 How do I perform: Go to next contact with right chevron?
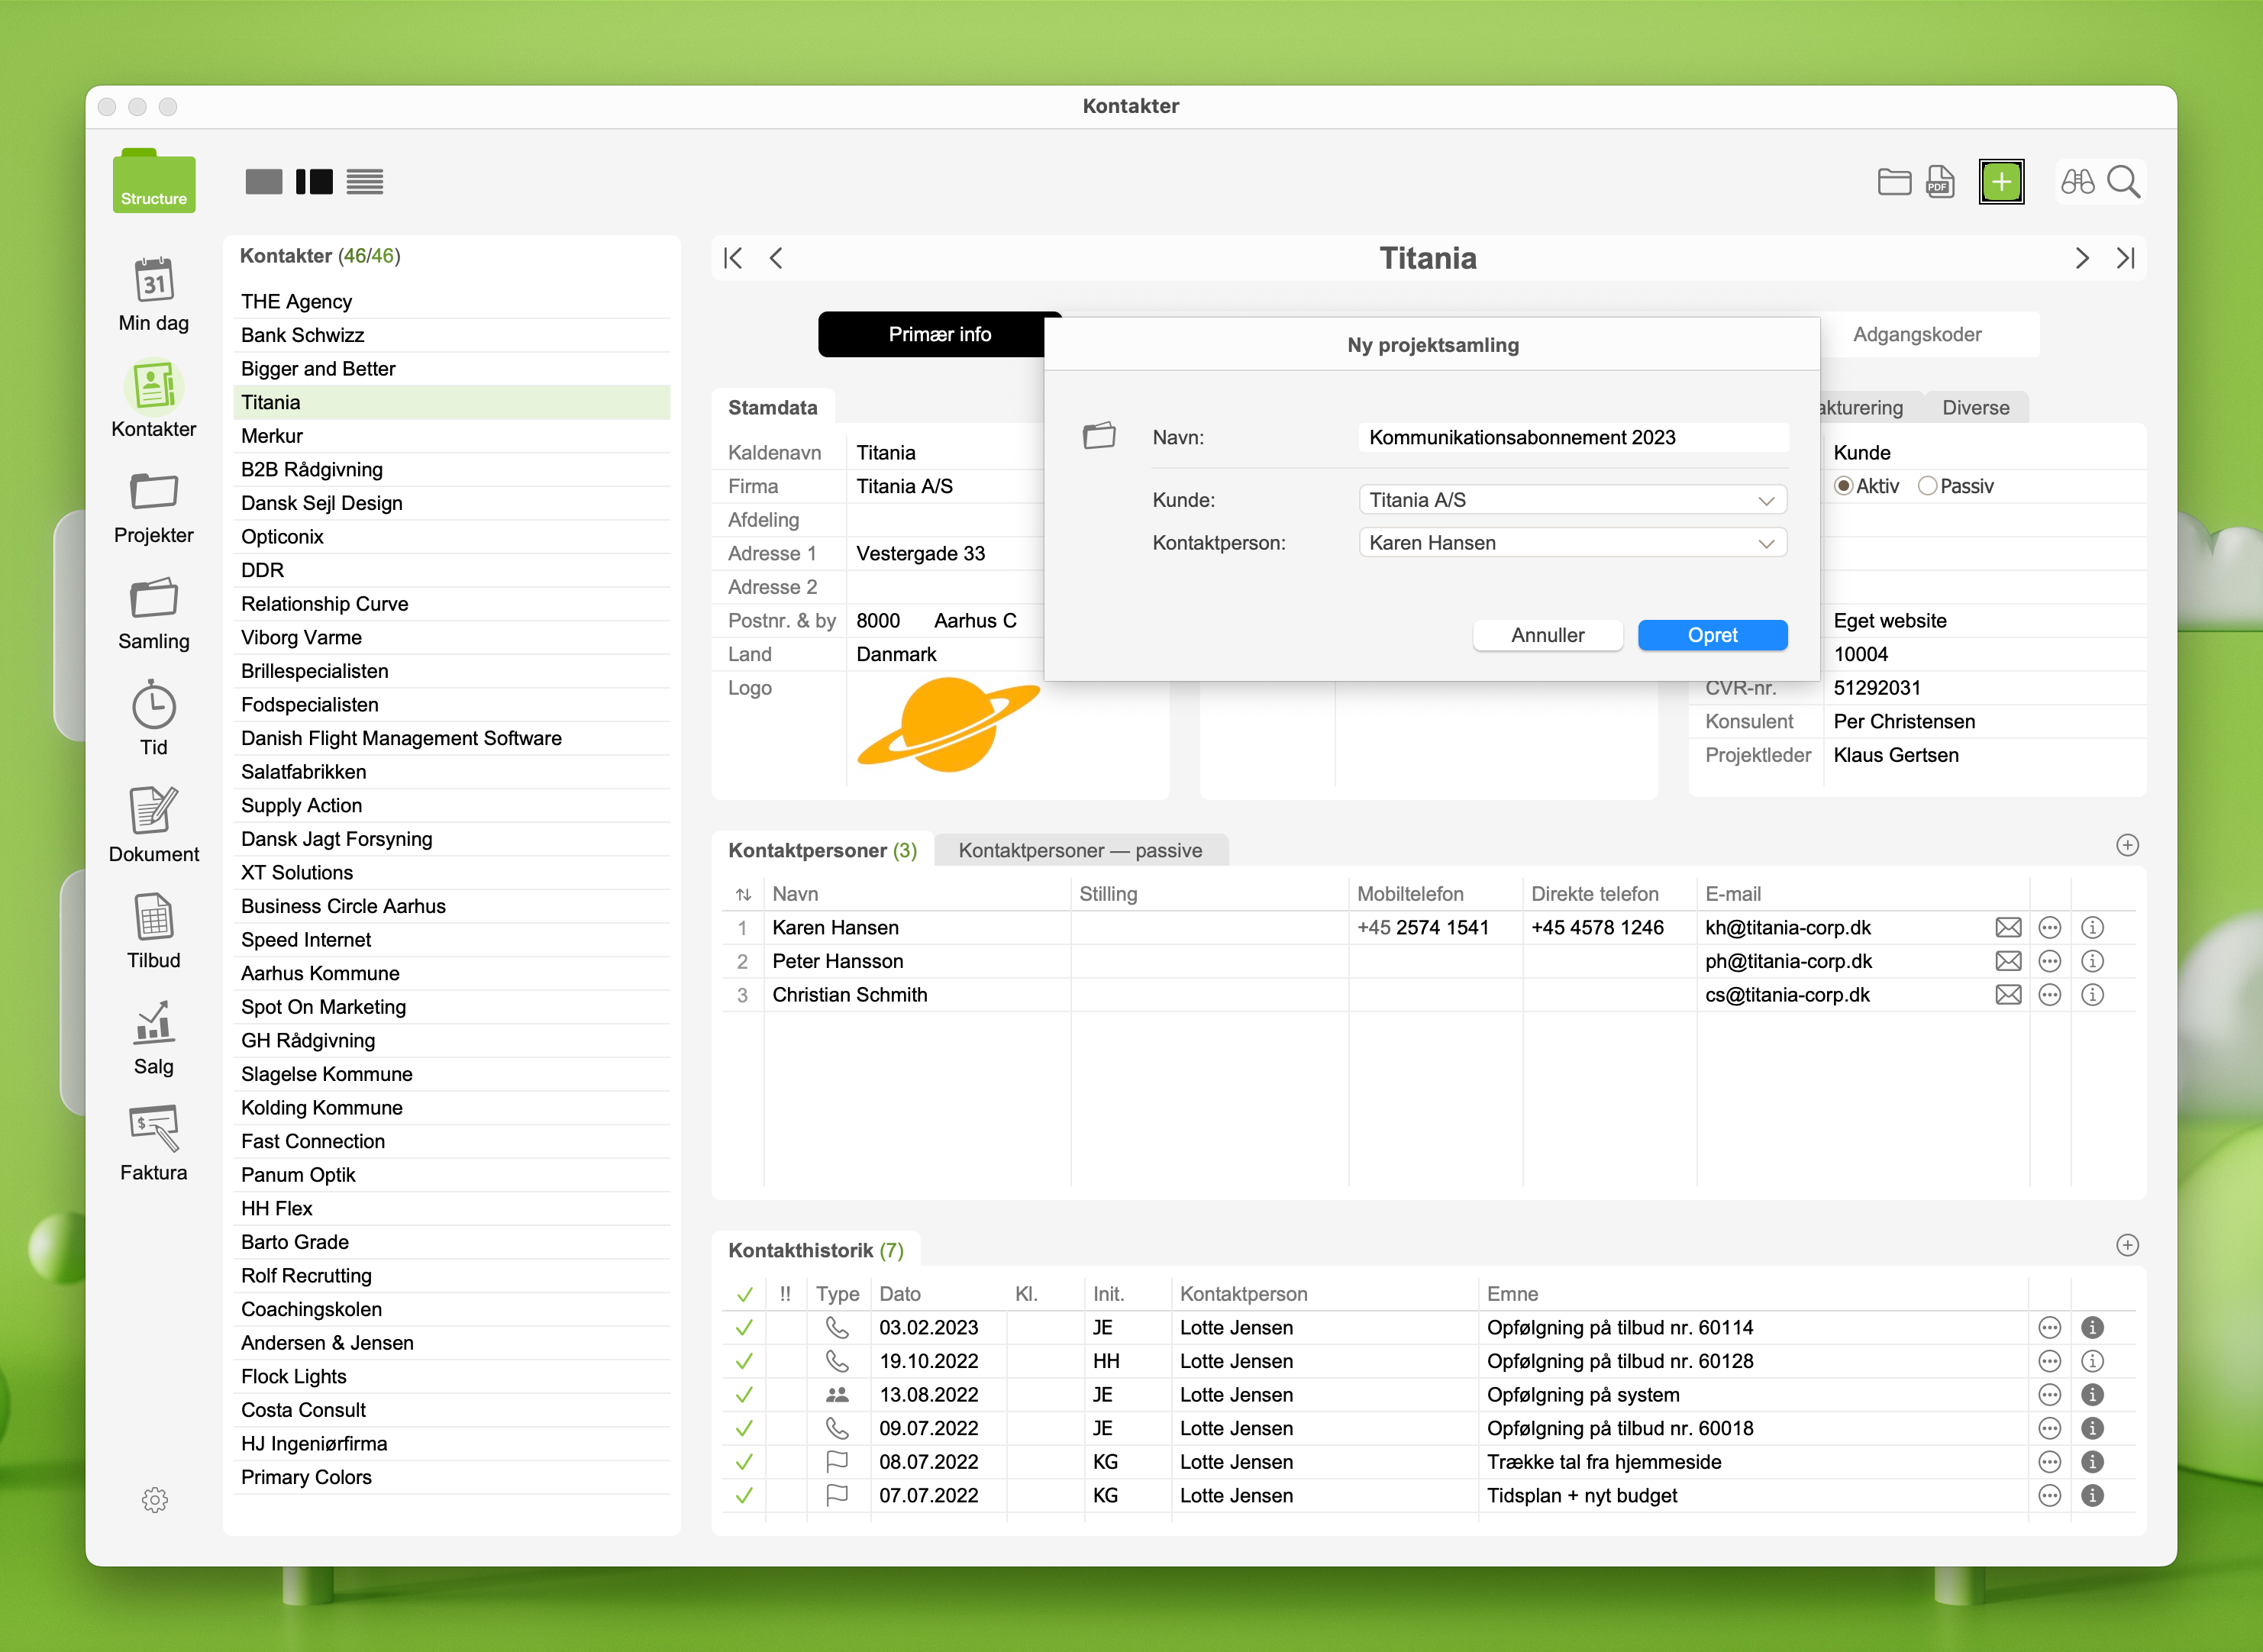[x=2082, y=259]
